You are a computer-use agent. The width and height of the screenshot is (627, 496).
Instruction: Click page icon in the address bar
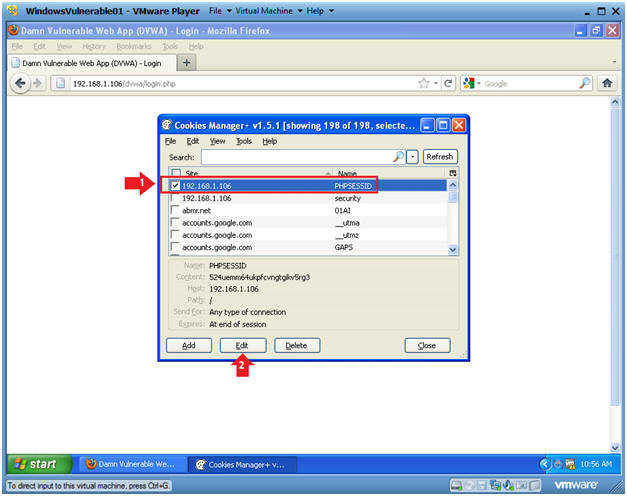[x=61, y=83]
